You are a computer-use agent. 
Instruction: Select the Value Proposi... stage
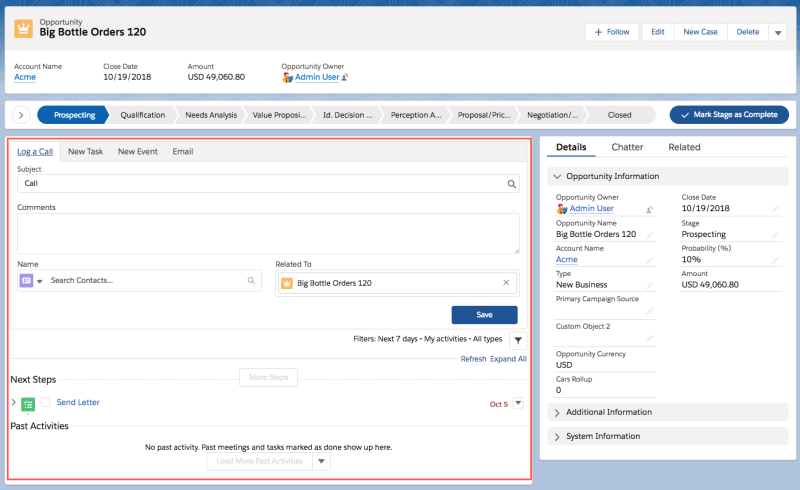[x=279, y=115]
